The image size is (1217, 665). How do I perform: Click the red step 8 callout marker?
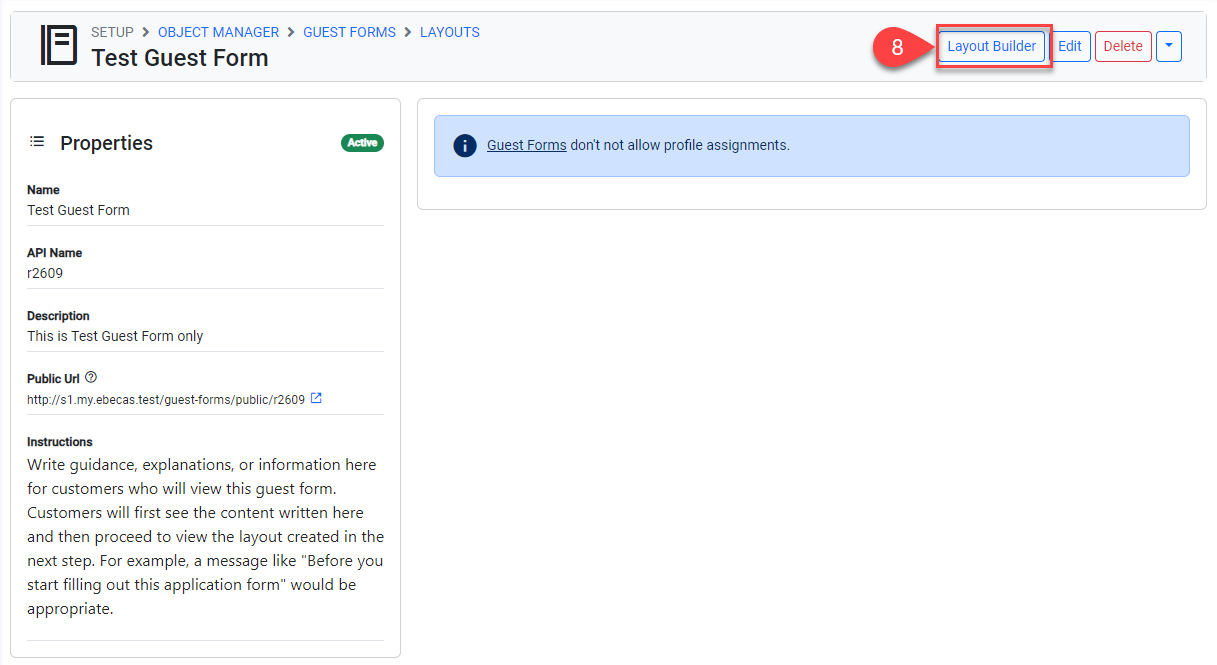point(896,47)
